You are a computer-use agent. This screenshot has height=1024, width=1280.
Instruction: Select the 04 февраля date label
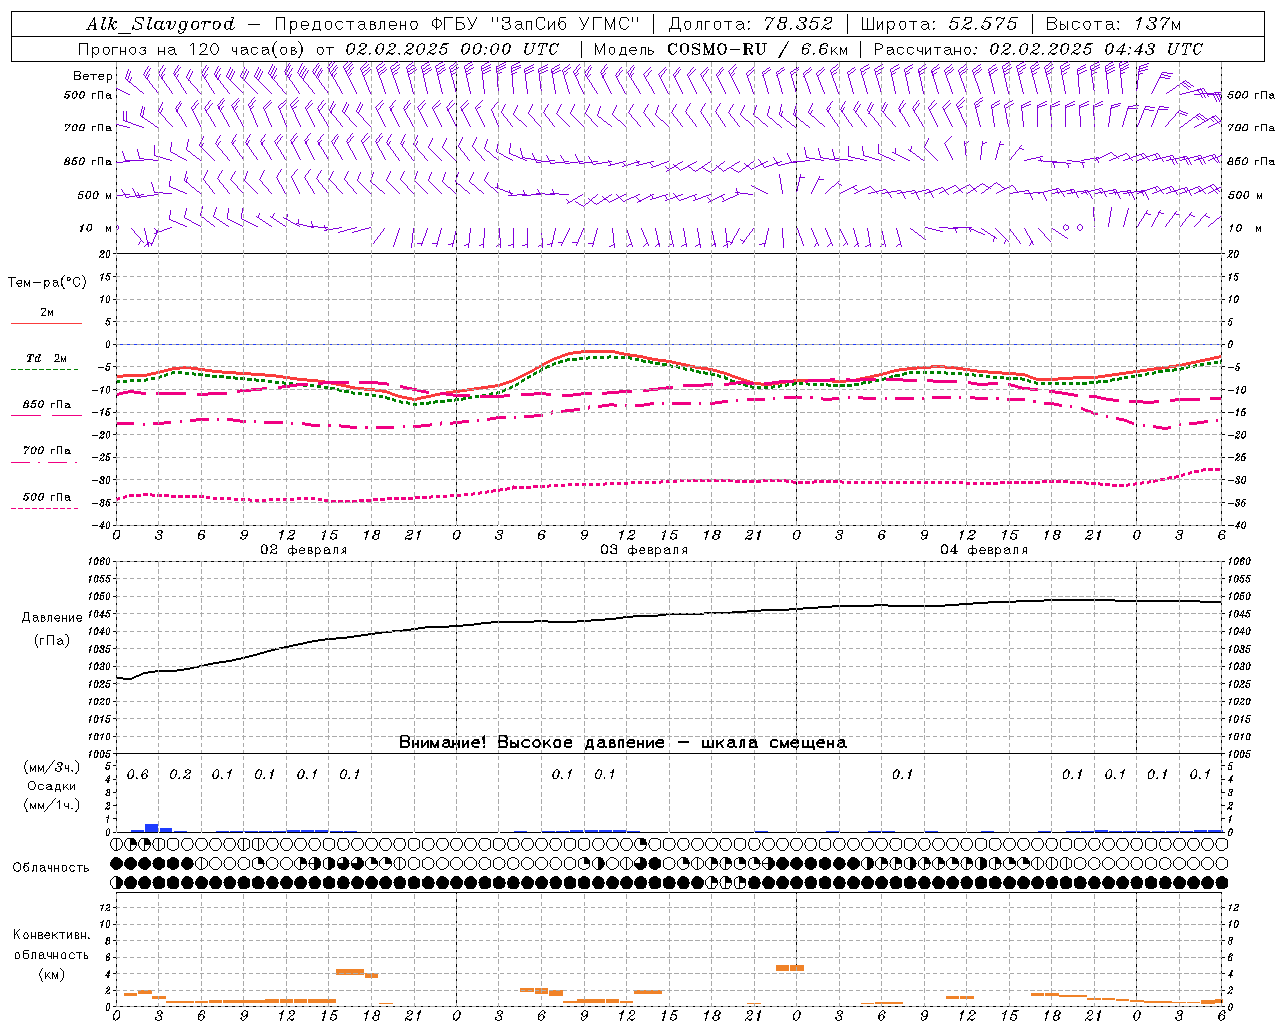pos(984,550)
